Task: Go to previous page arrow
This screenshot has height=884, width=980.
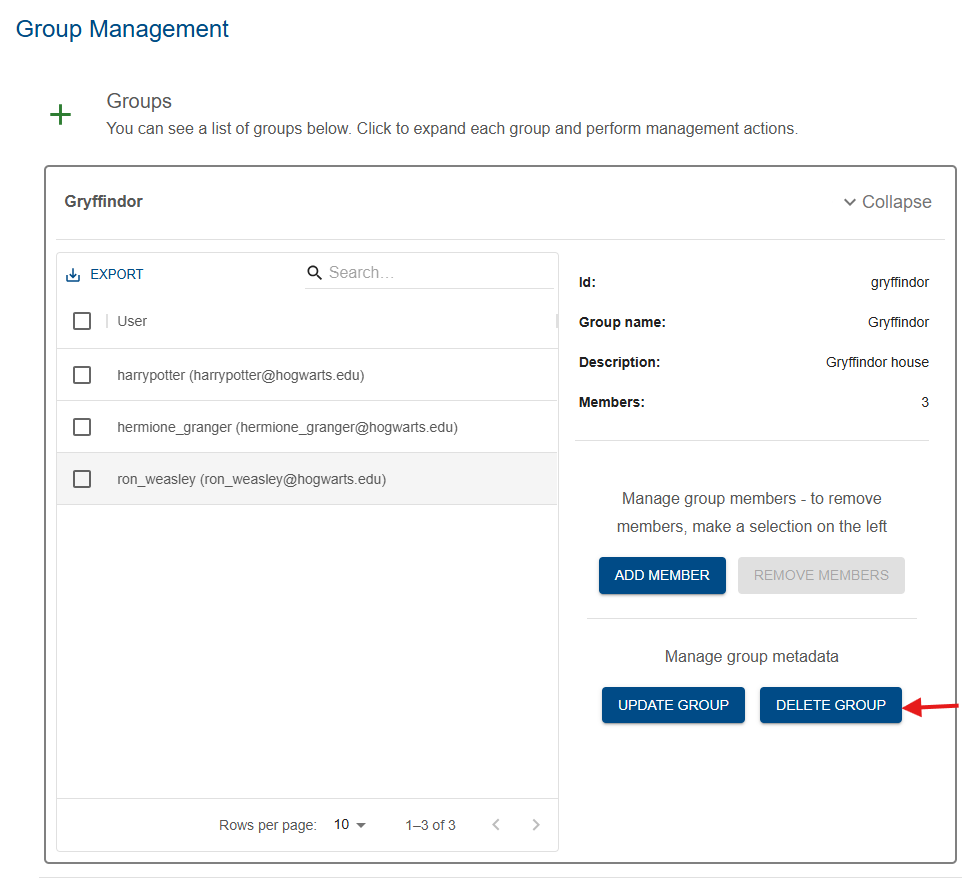Action: (x=496, y=825)
